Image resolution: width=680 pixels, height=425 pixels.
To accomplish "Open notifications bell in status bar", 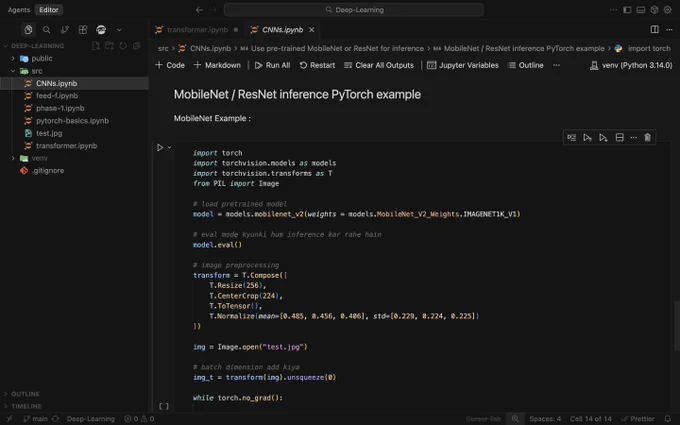I will click(667, 418).
